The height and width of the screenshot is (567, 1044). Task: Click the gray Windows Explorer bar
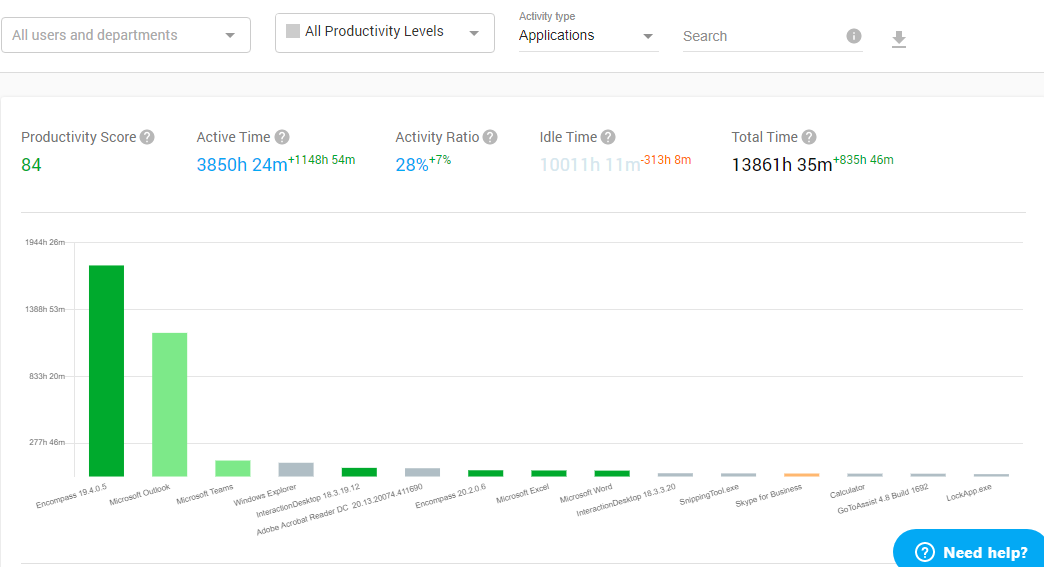coord(296,469)
